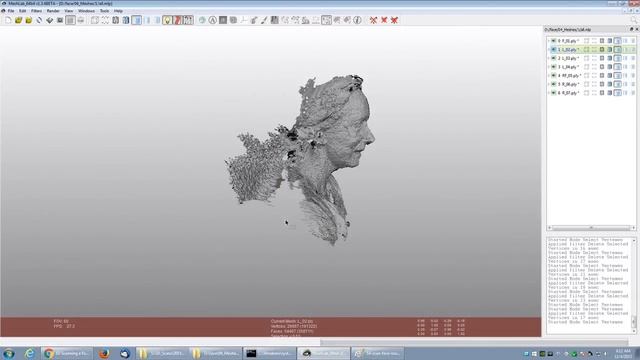Click the highlighted Select Vertexes tool

(x=326, y=20)
